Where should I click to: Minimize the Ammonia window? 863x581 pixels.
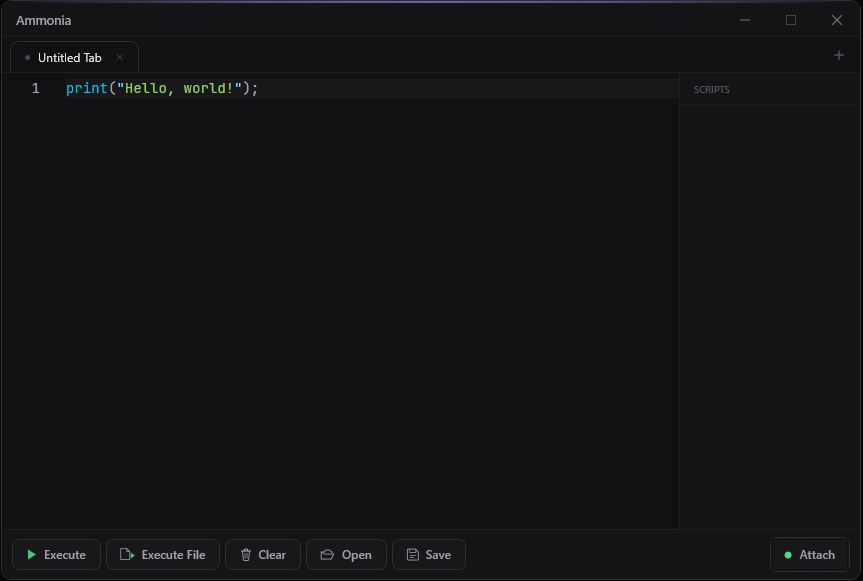(745, 20)
